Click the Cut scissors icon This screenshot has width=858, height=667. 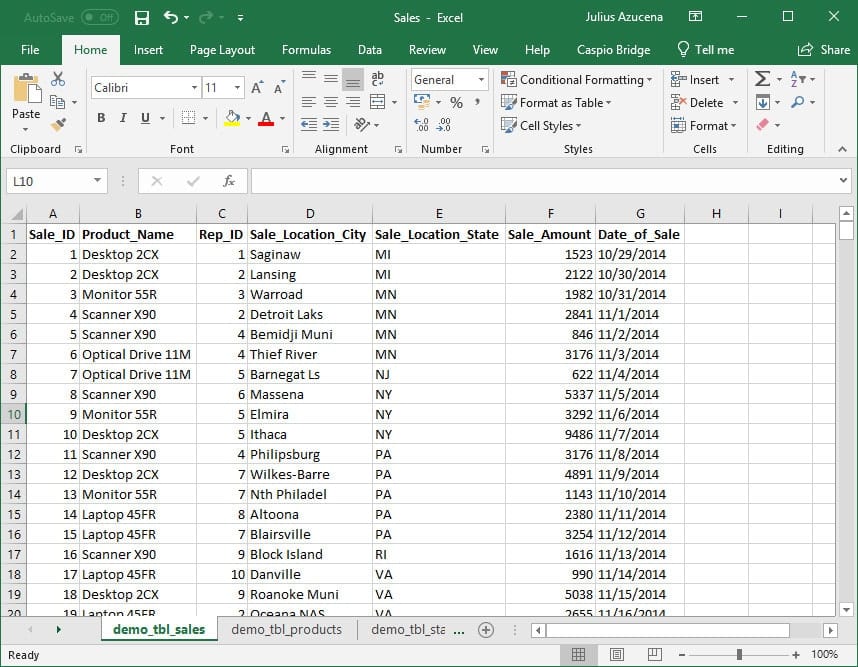click(57, 80)
